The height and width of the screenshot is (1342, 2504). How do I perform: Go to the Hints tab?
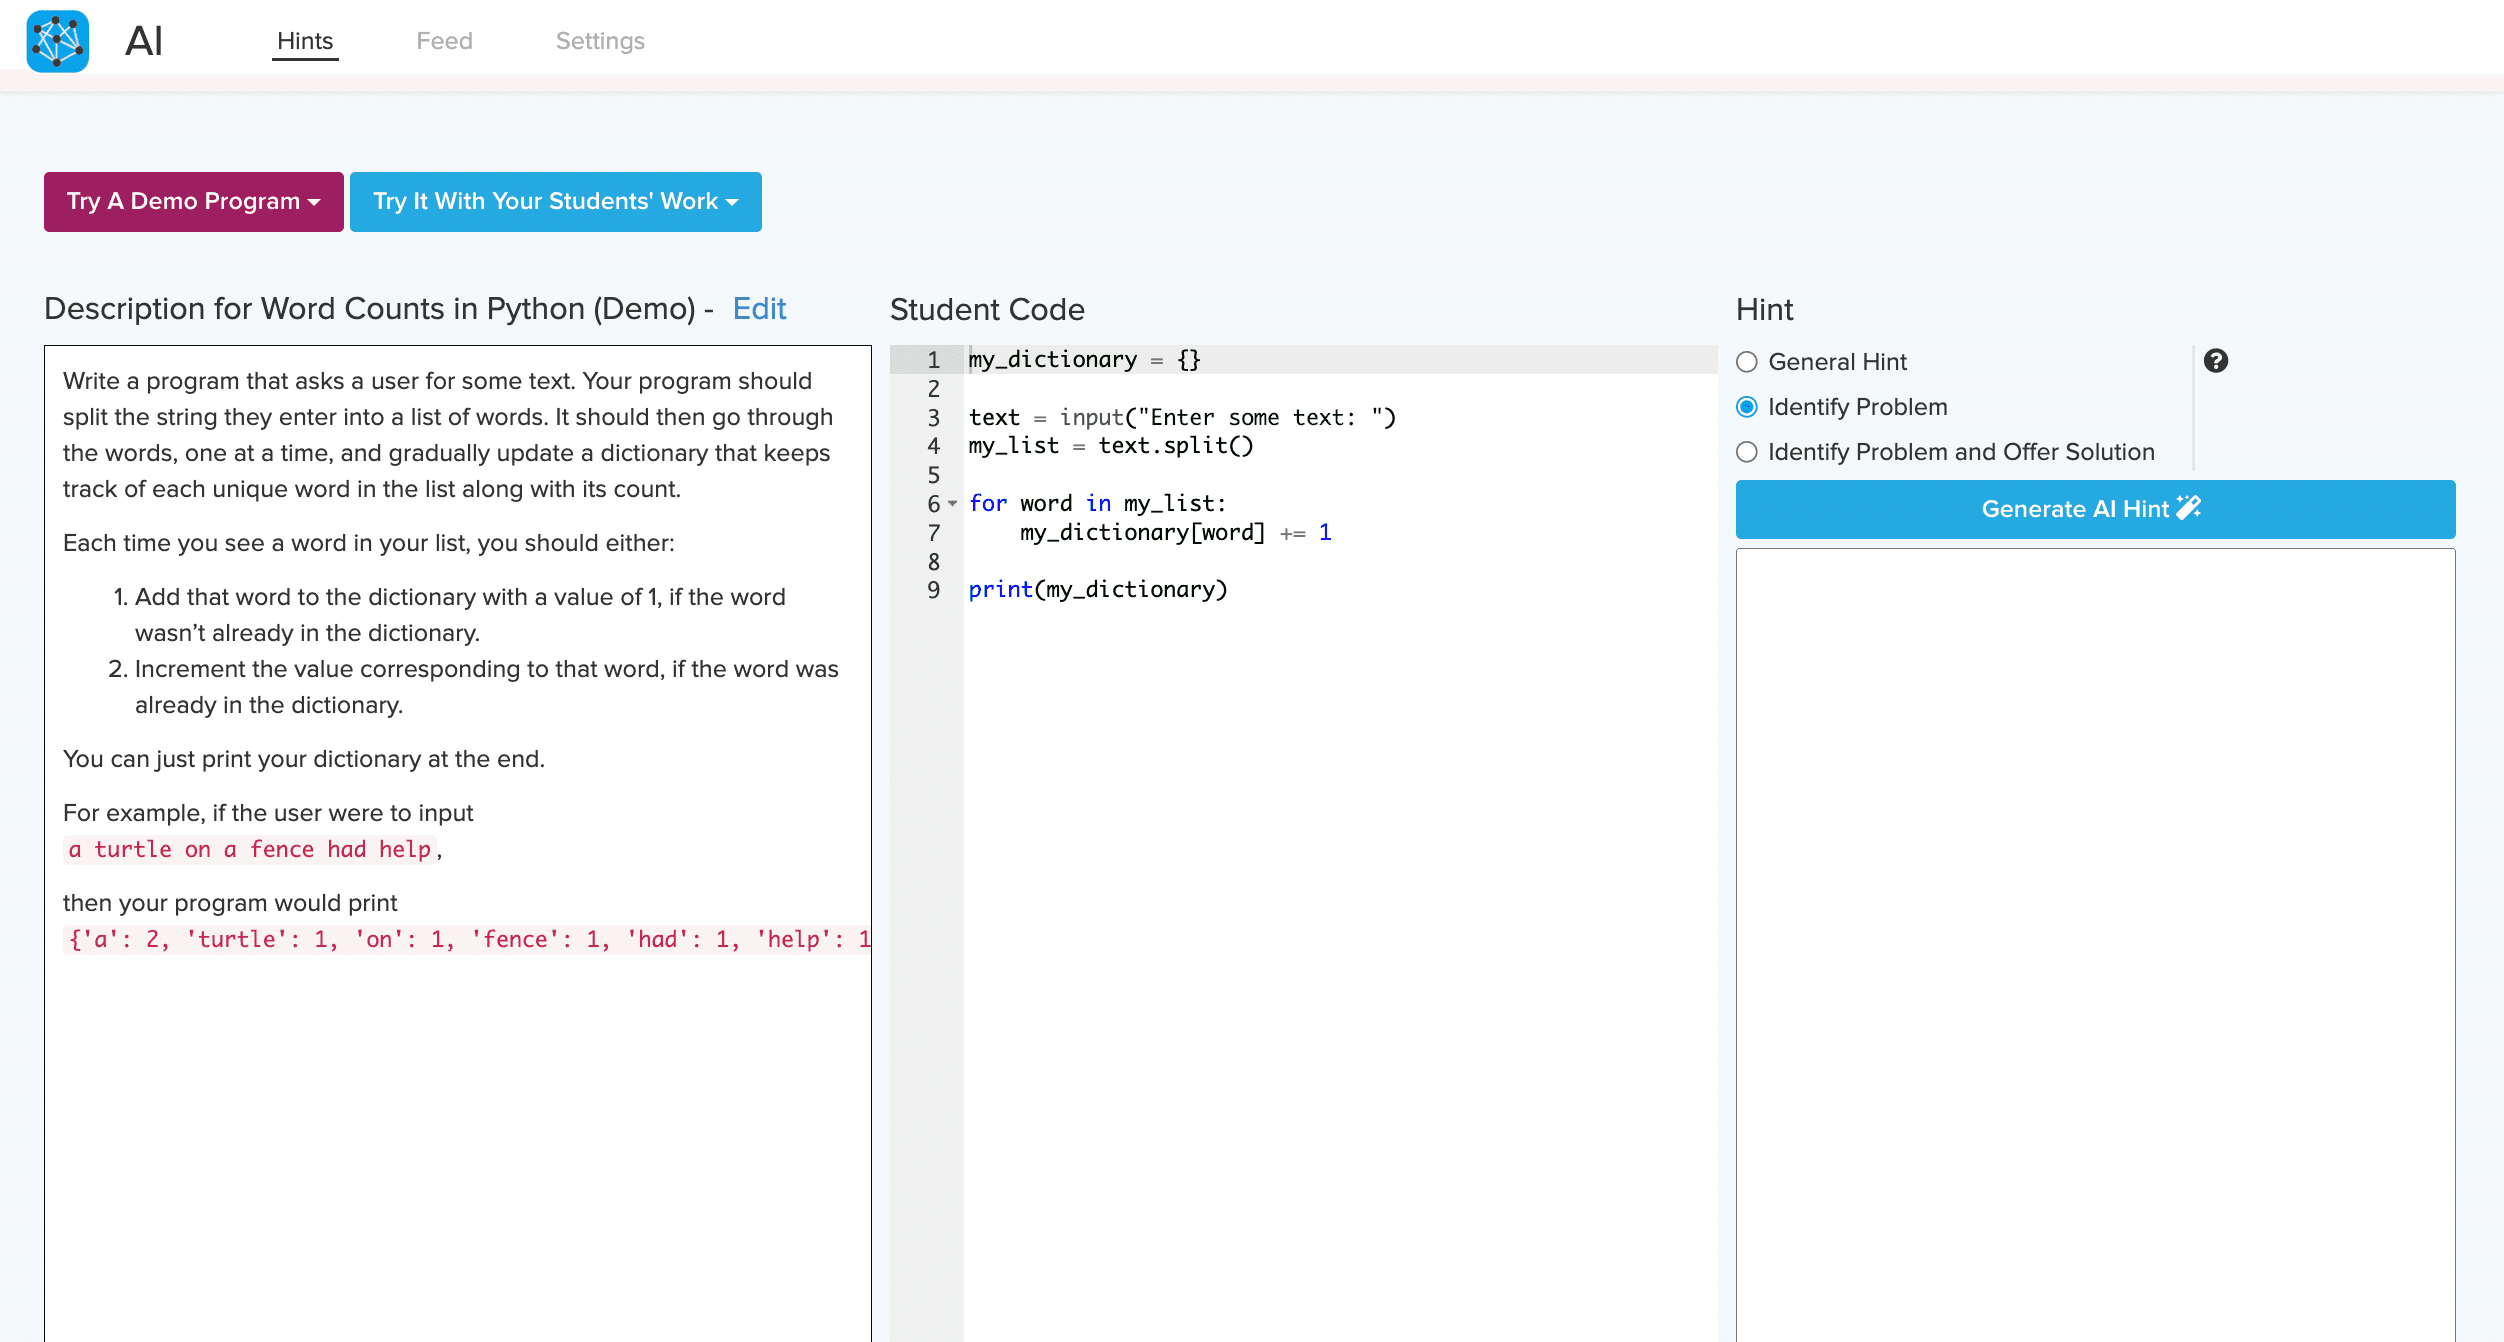pyautogui.click(x=305, y=41)
